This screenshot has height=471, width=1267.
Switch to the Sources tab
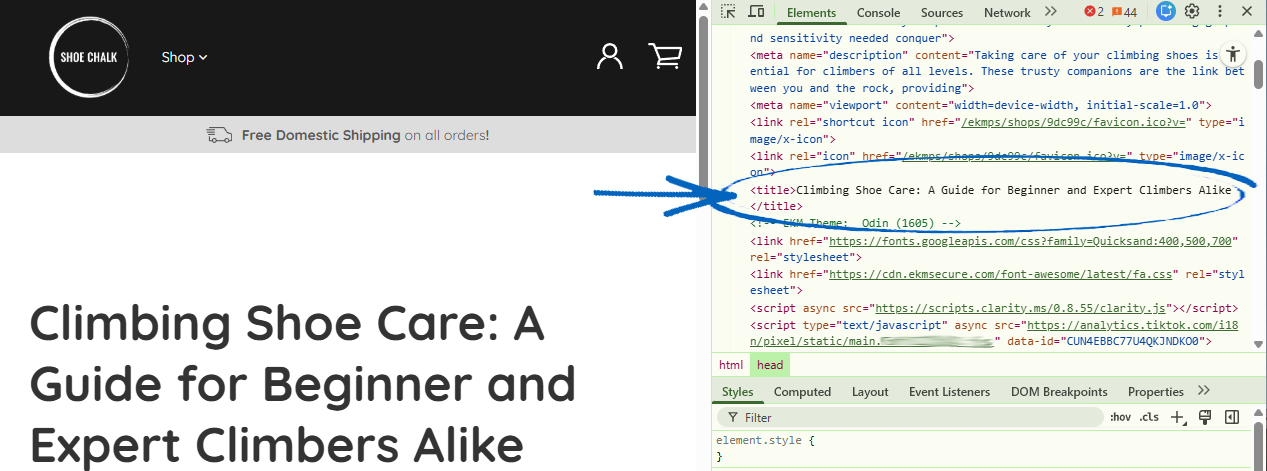coord(942,13)
